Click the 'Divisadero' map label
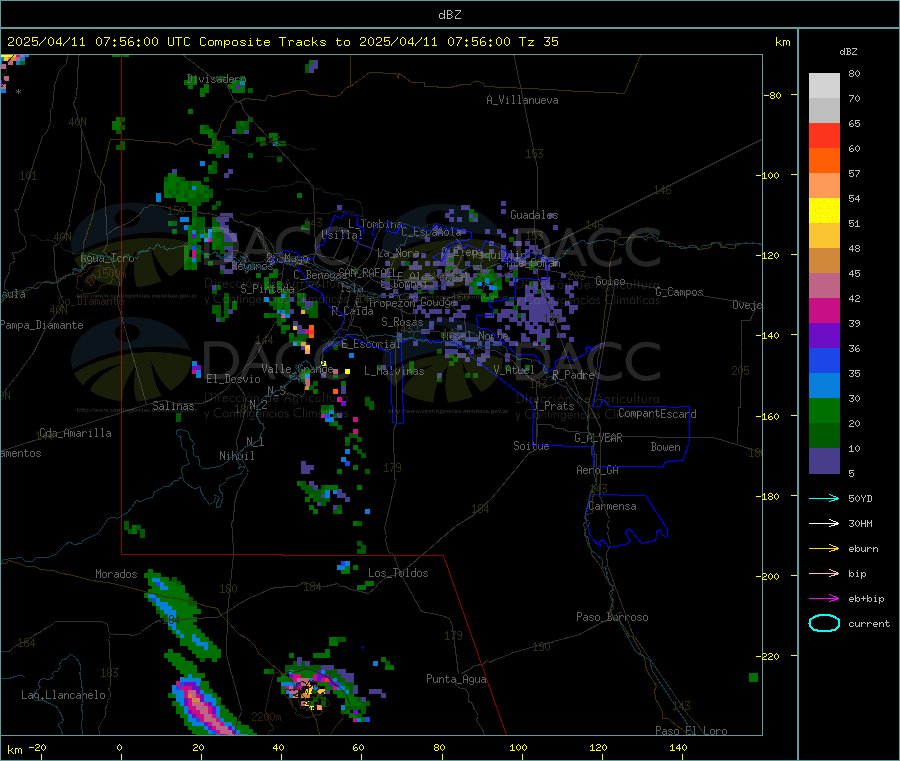Viewport: 900px width, 761px height. [x=216, y=79]
